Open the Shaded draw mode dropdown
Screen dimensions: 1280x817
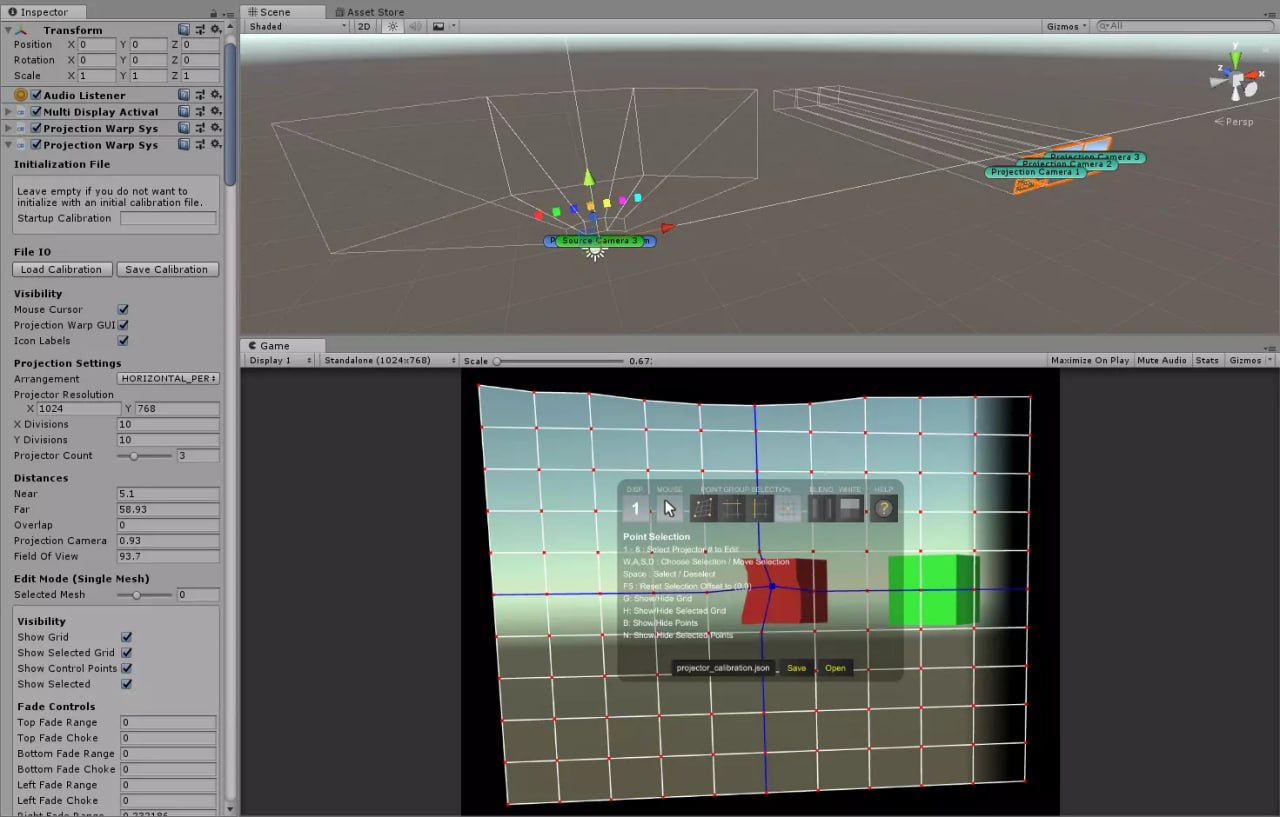297,26
